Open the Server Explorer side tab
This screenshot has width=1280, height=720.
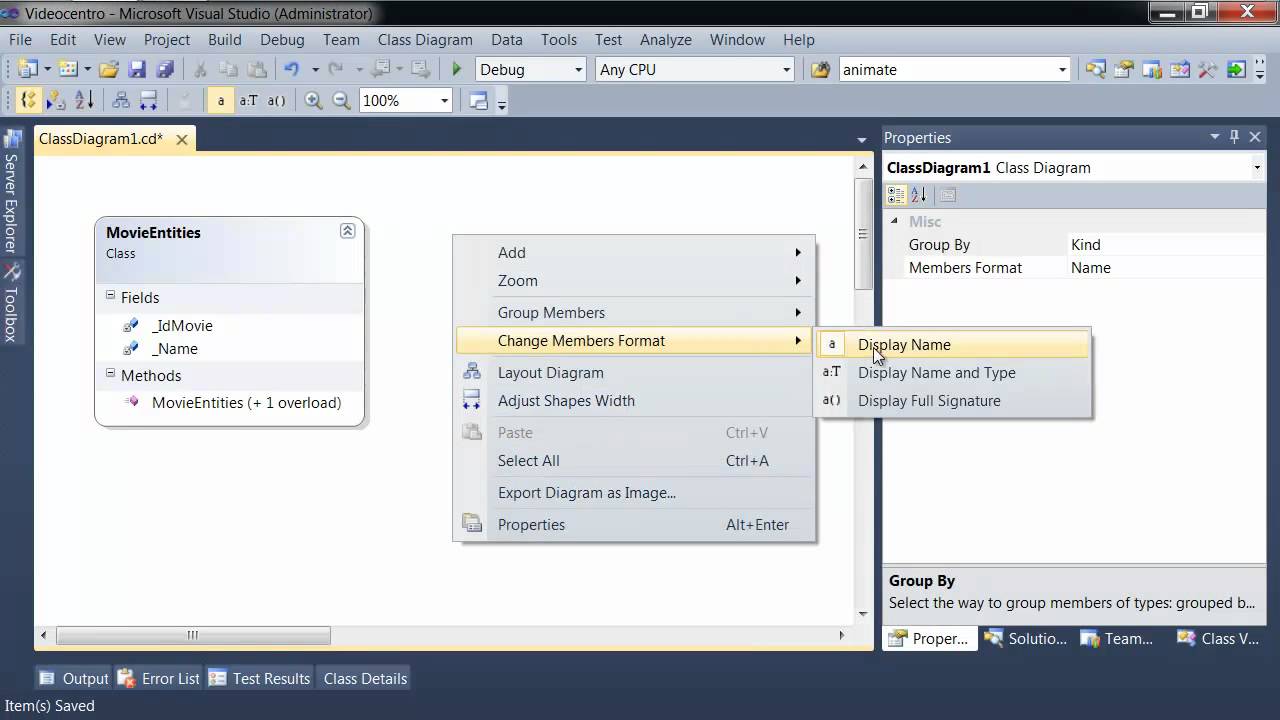[x=11, y=192]
